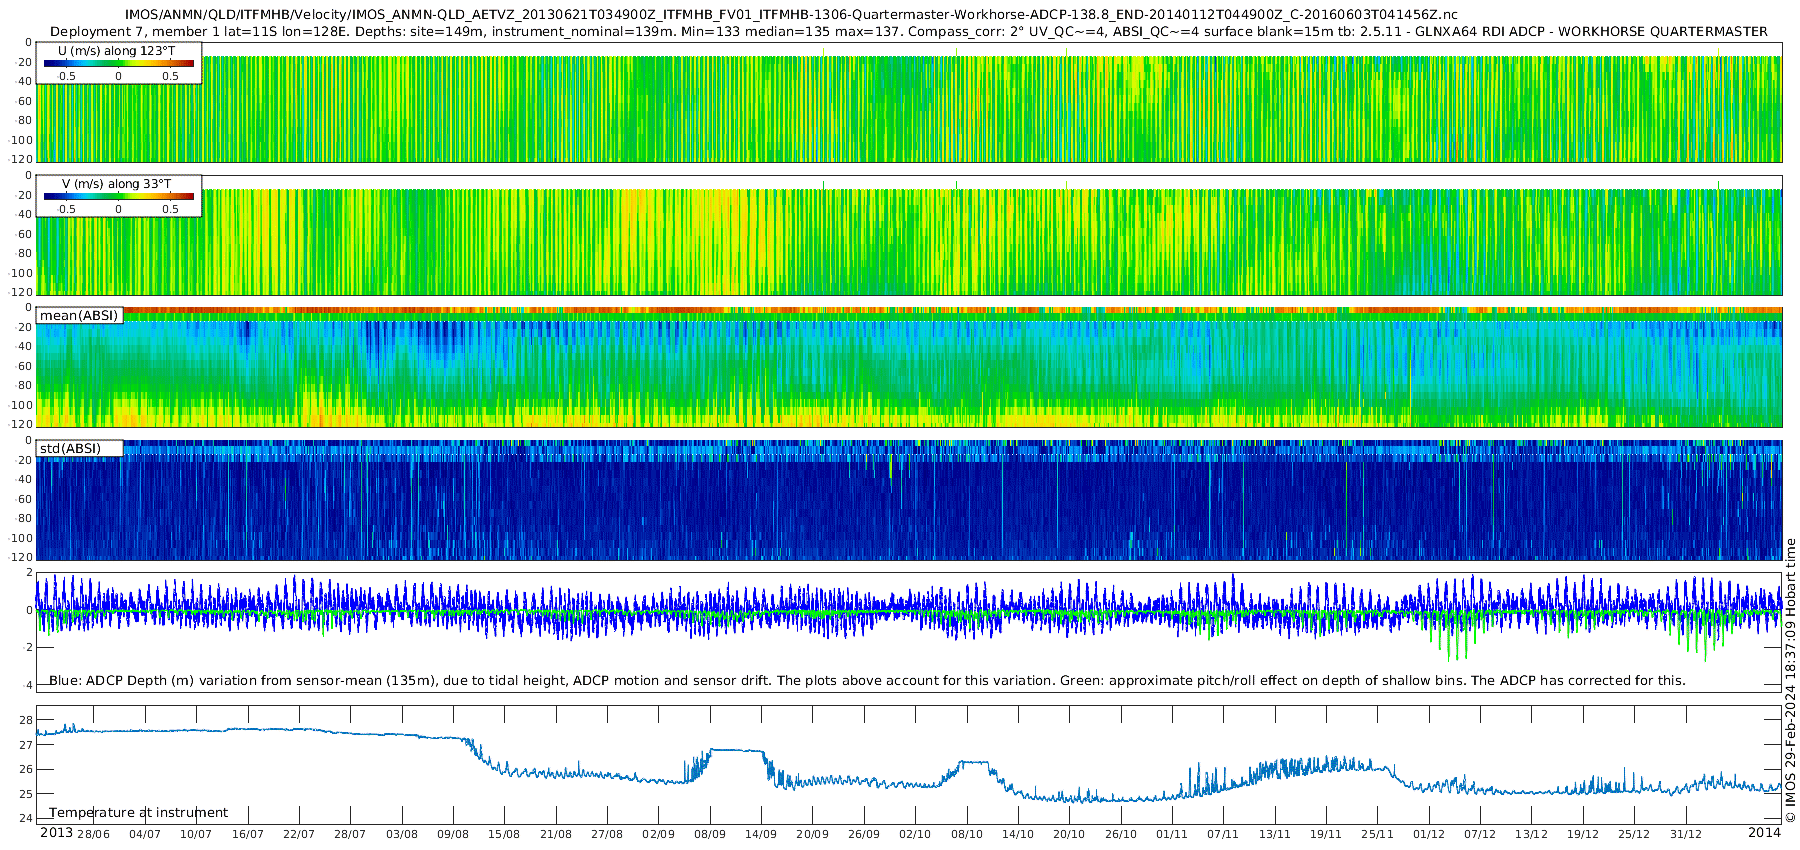Click the 25/11 date tick label

(x=1377, y=834)
